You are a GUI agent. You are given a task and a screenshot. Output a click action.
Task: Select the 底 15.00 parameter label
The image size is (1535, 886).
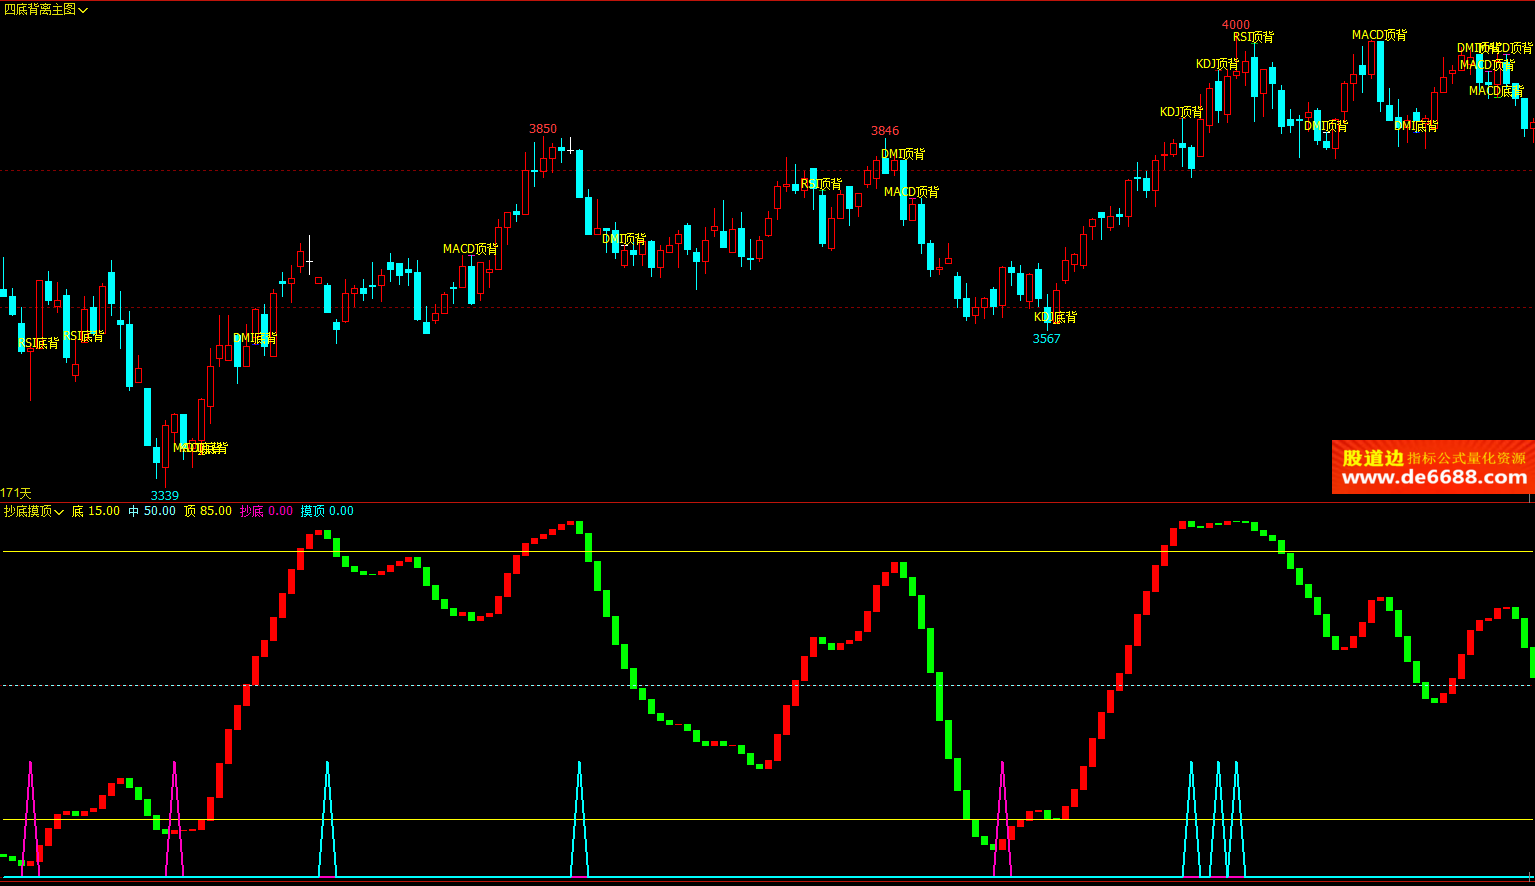coord(96,510)
